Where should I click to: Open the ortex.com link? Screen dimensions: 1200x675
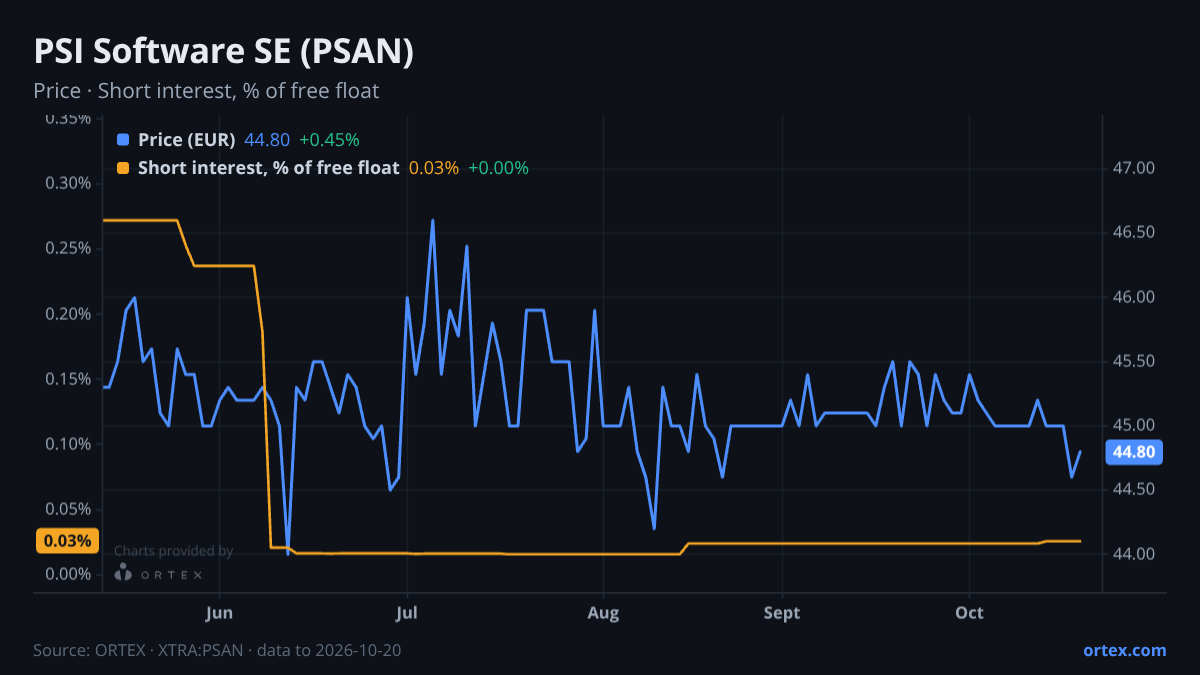[1125, 650]
